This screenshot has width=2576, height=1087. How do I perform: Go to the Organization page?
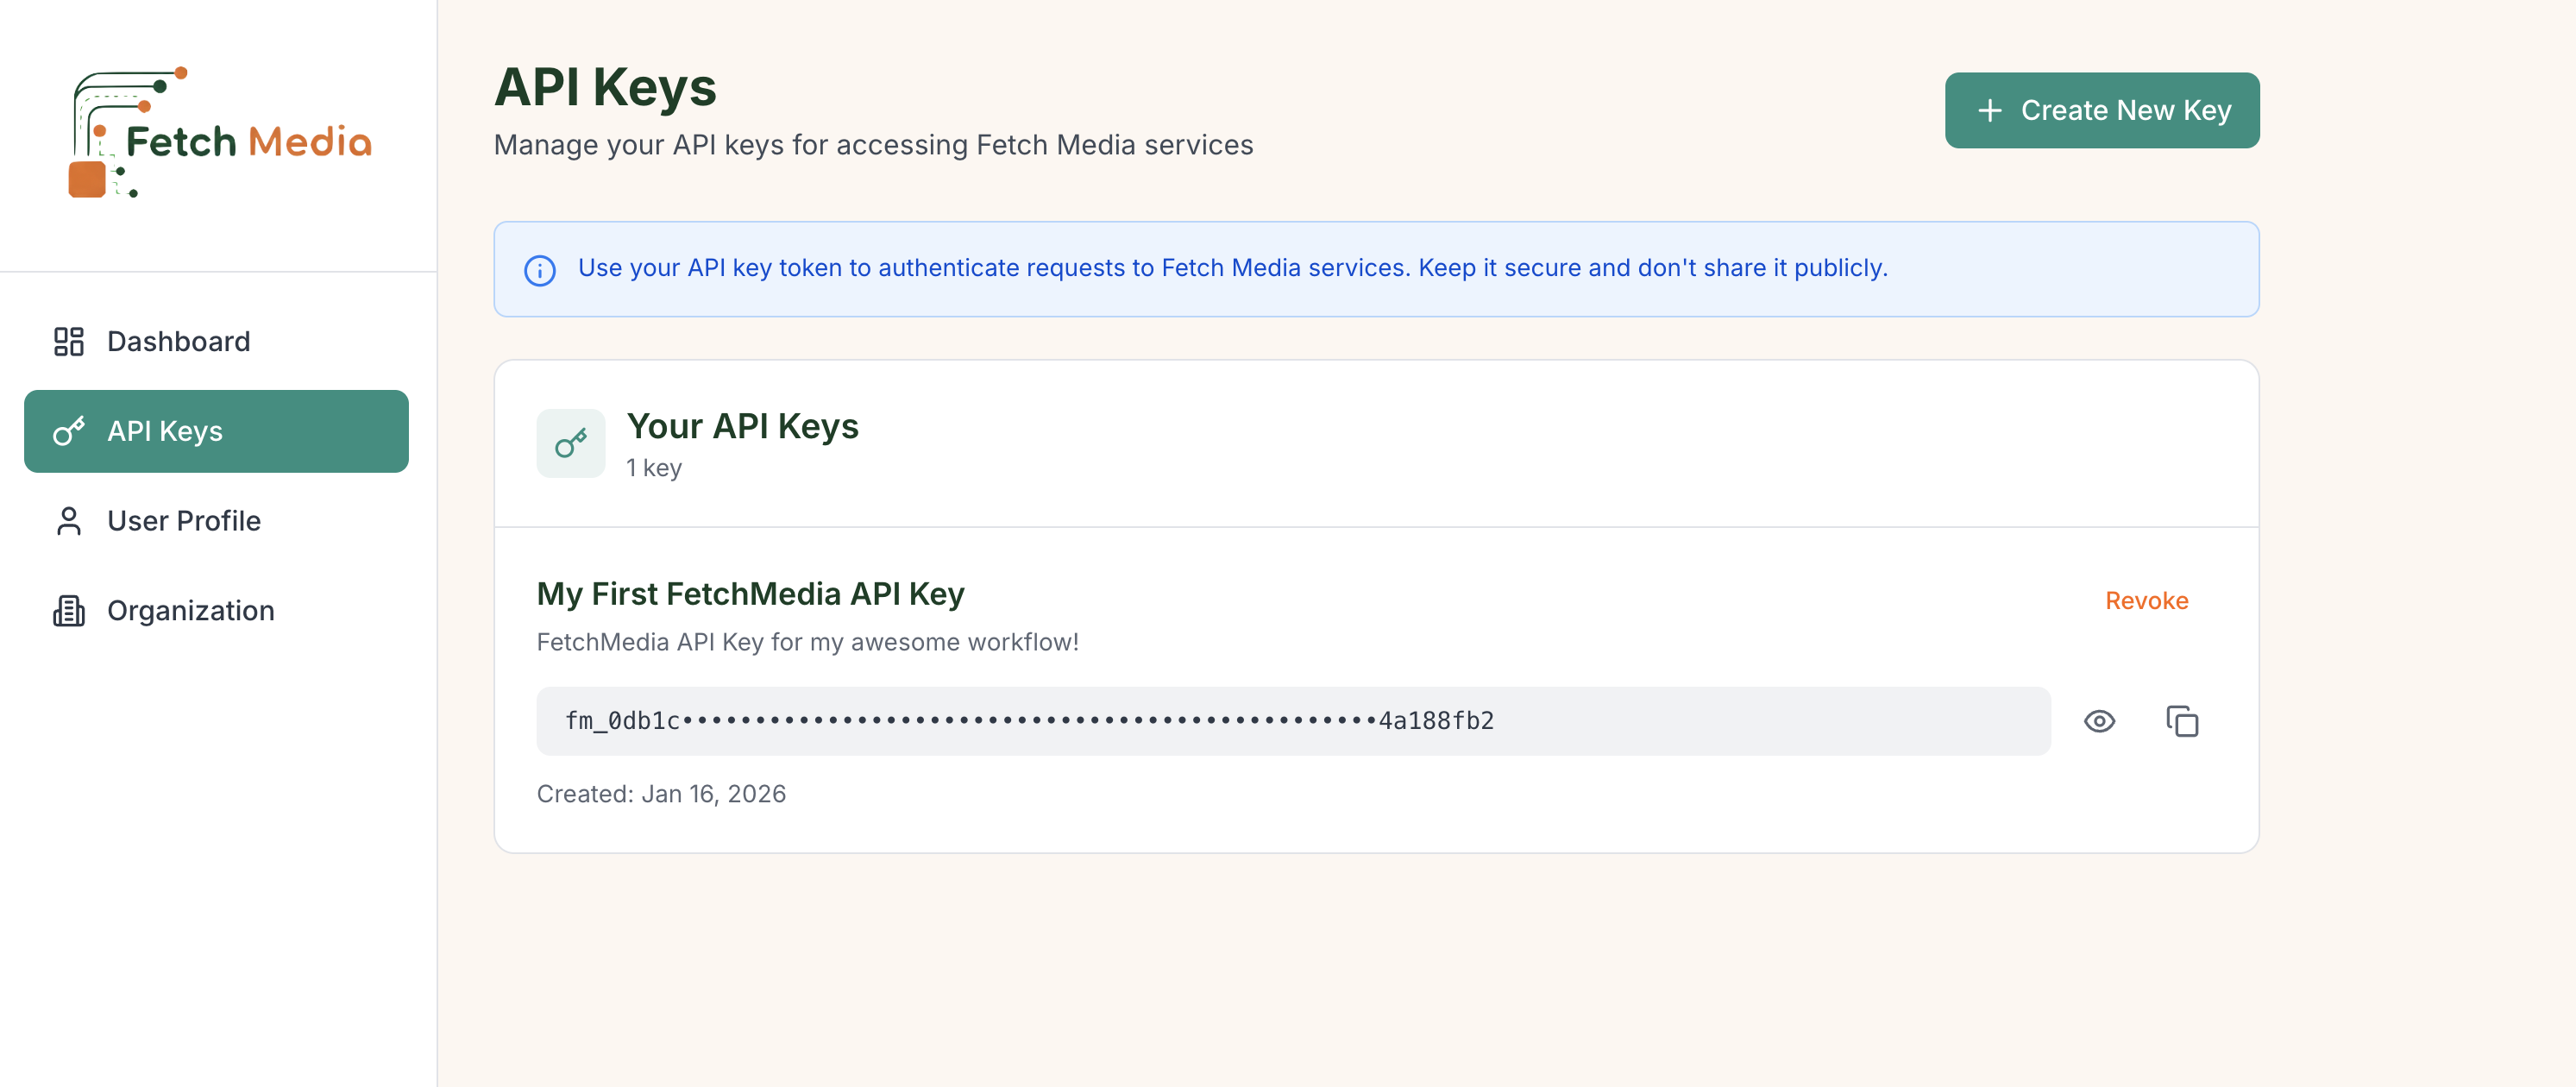click(190, 611)
